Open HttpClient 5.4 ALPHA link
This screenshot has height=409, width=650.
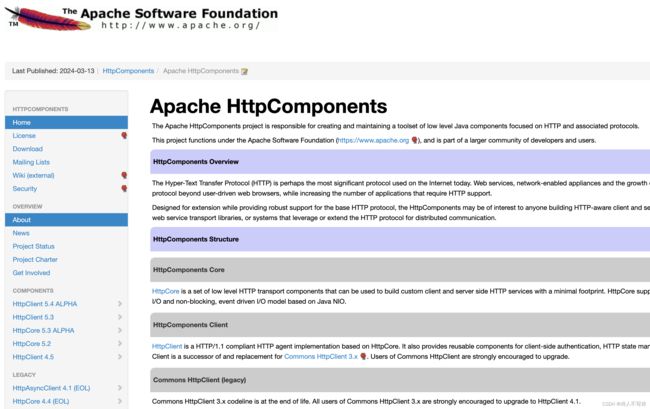click(x=45, y=304)
